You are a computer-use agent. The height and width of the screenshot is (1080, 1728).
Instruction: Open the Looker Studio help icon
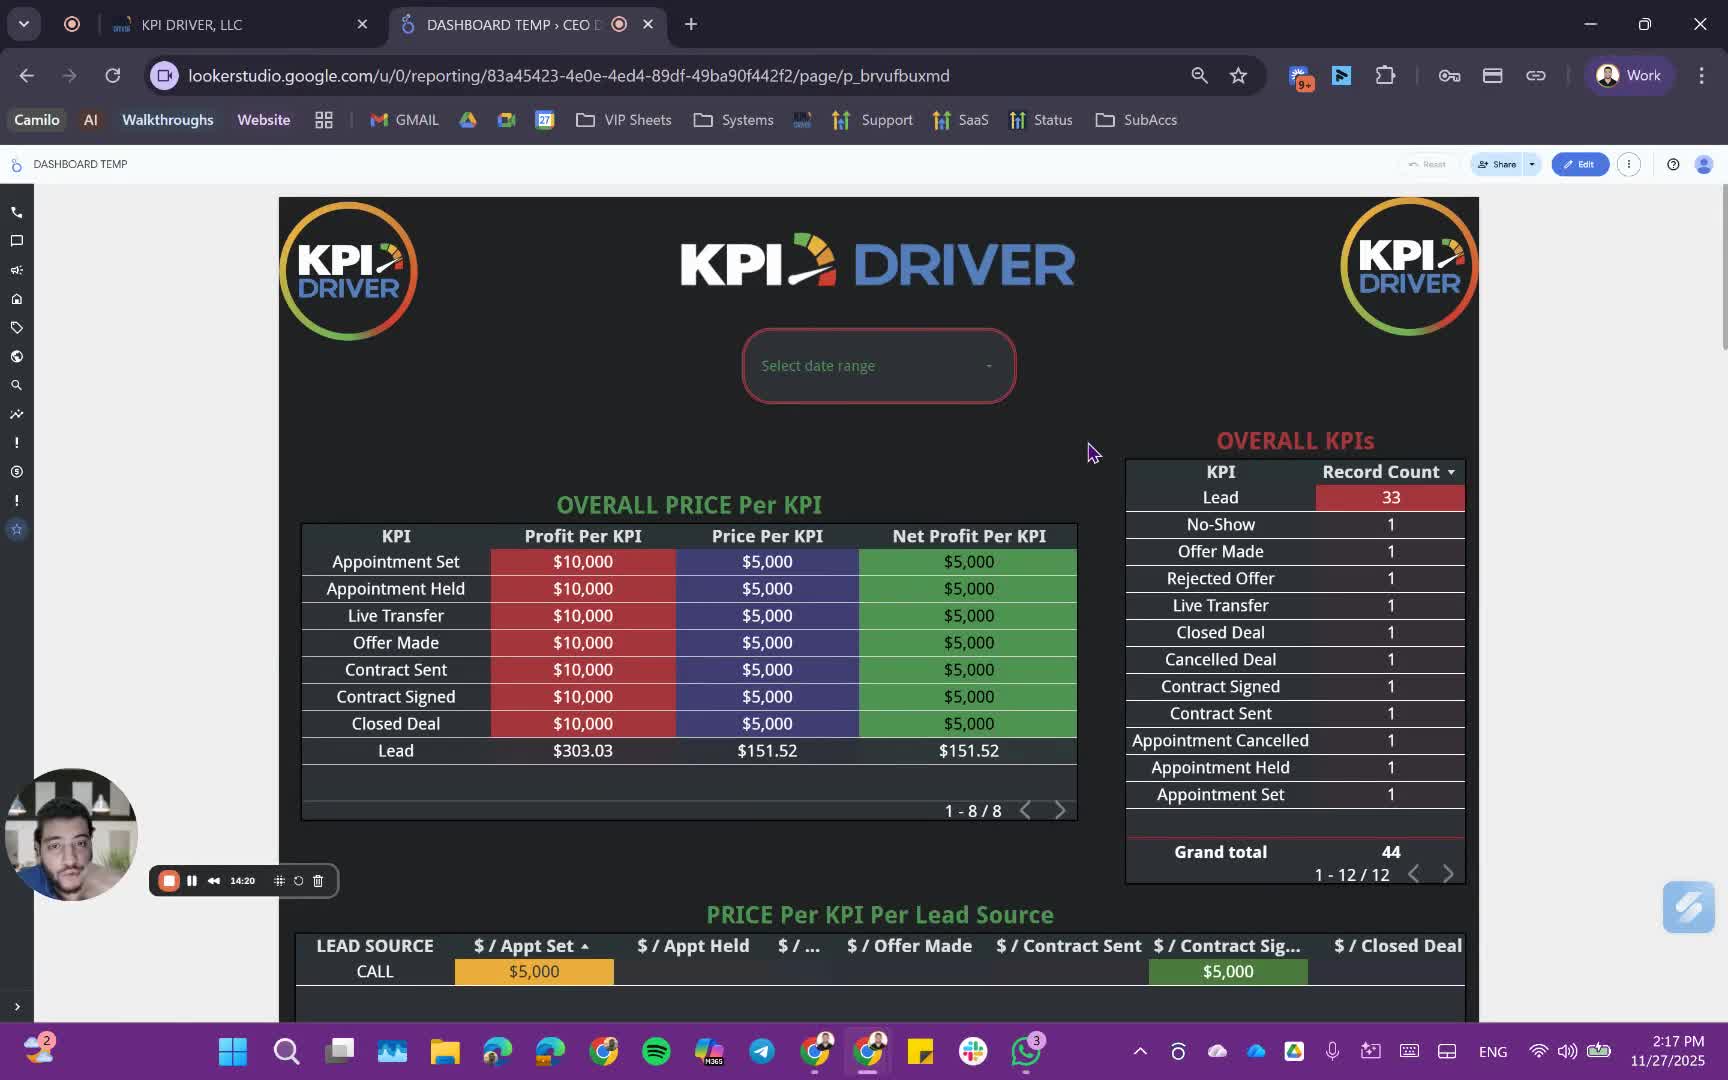click(1673, 164)
